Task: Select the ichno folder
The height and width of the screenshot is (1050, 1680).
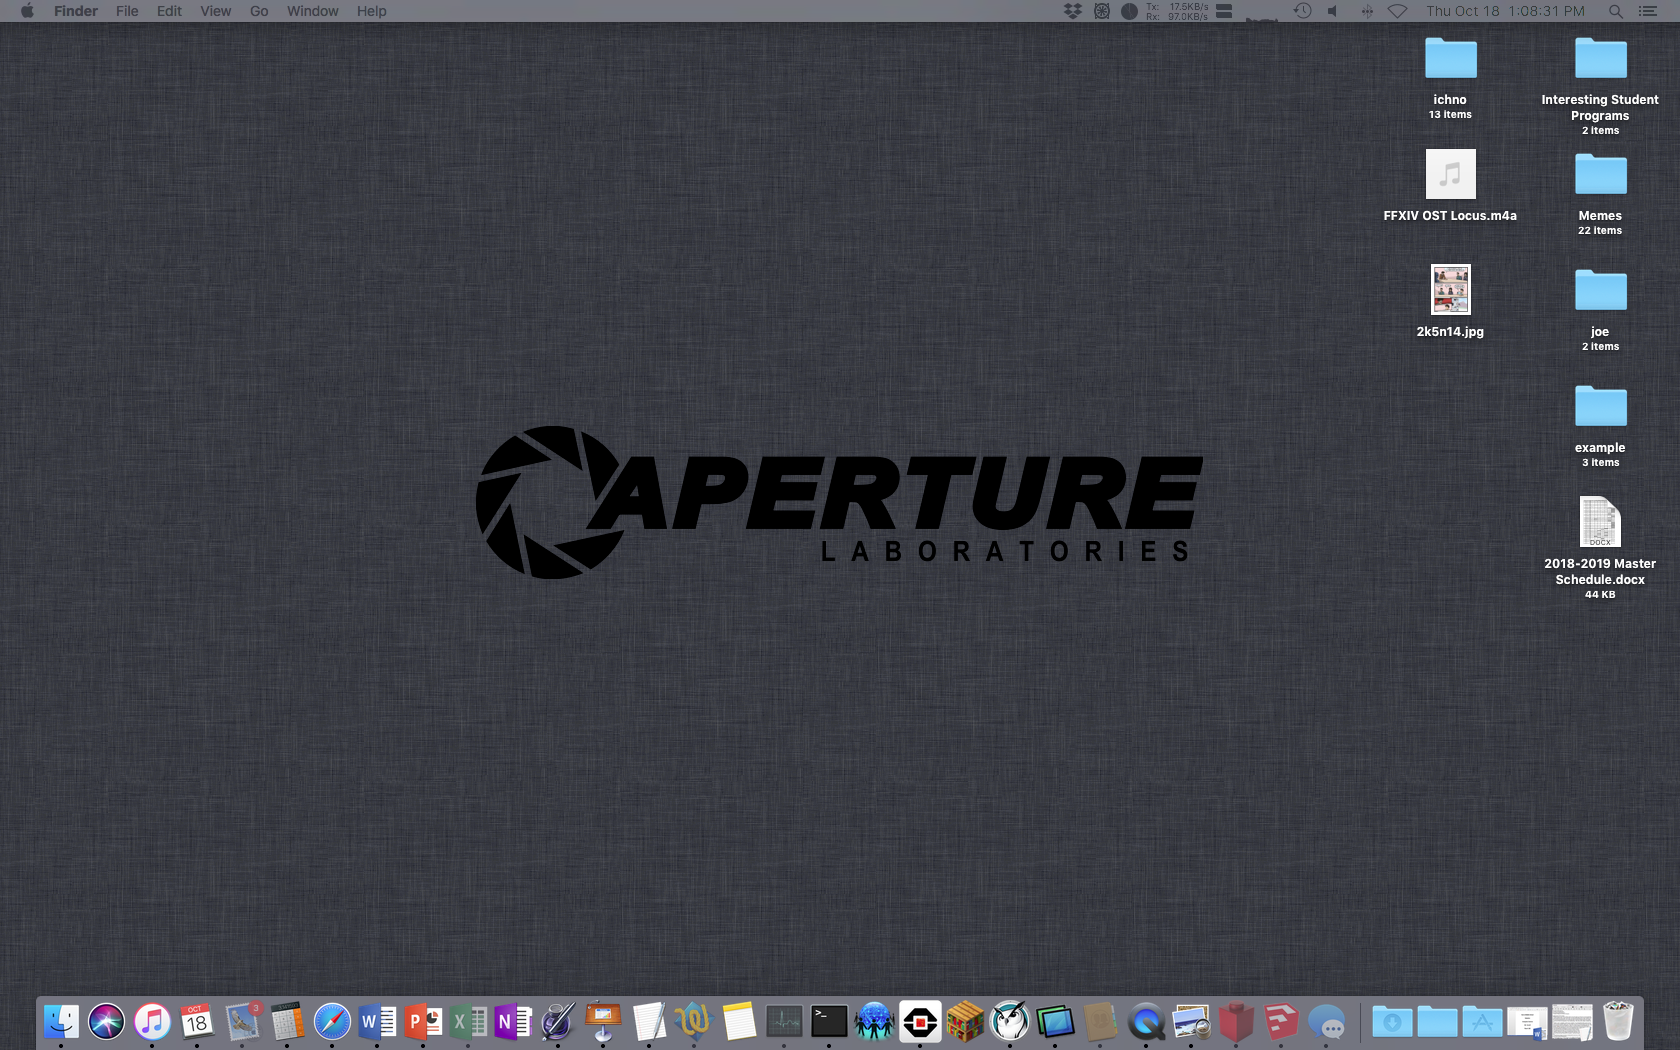Action: coord(1450,58)
